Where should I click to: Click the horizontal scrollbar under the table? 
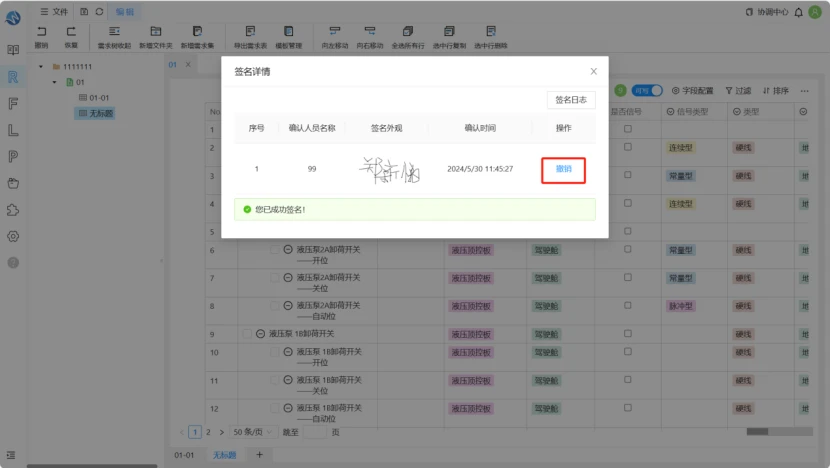[x=779, y=431]
